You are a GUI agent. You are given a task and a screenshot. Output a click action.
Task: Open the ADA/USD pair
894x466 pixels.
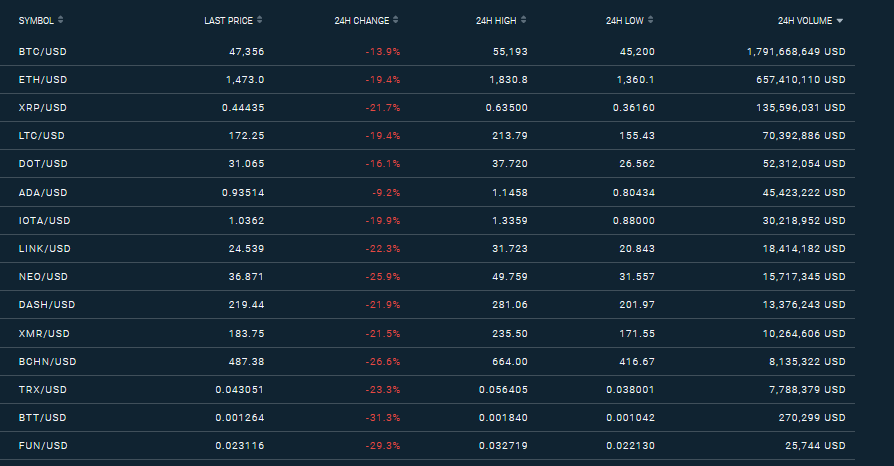(43, 192)
